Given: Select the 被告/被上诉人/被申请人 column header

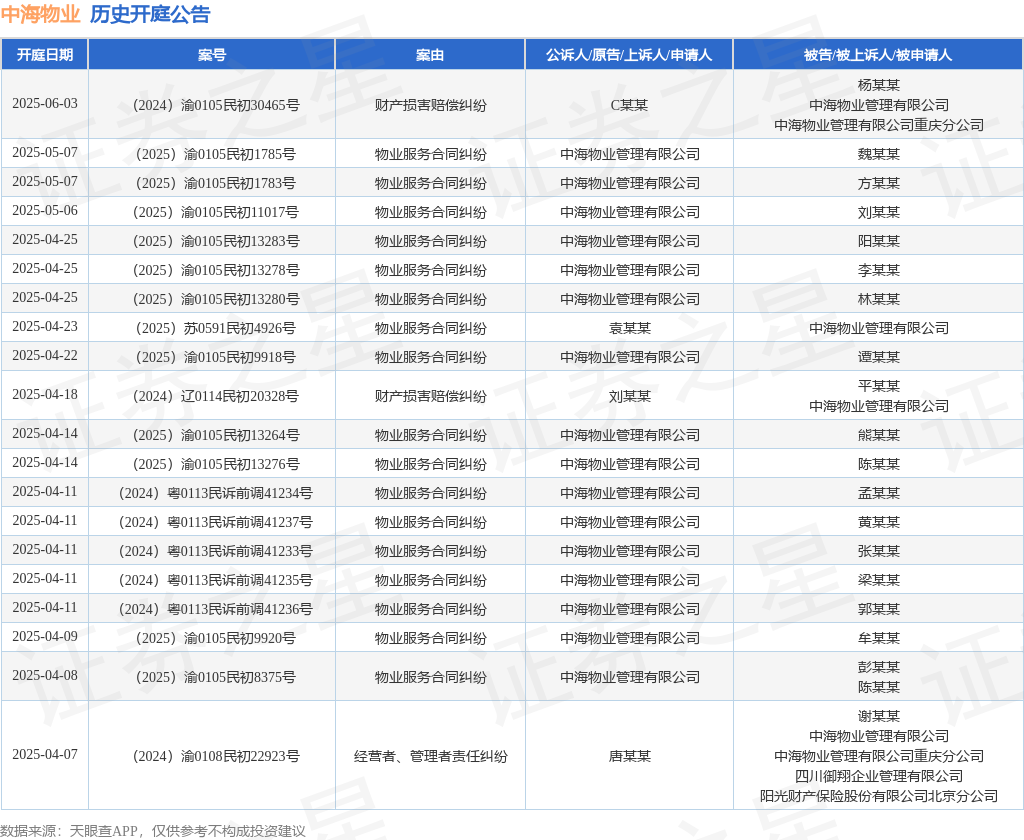Looking at the screenshot, I should [878, 55].
